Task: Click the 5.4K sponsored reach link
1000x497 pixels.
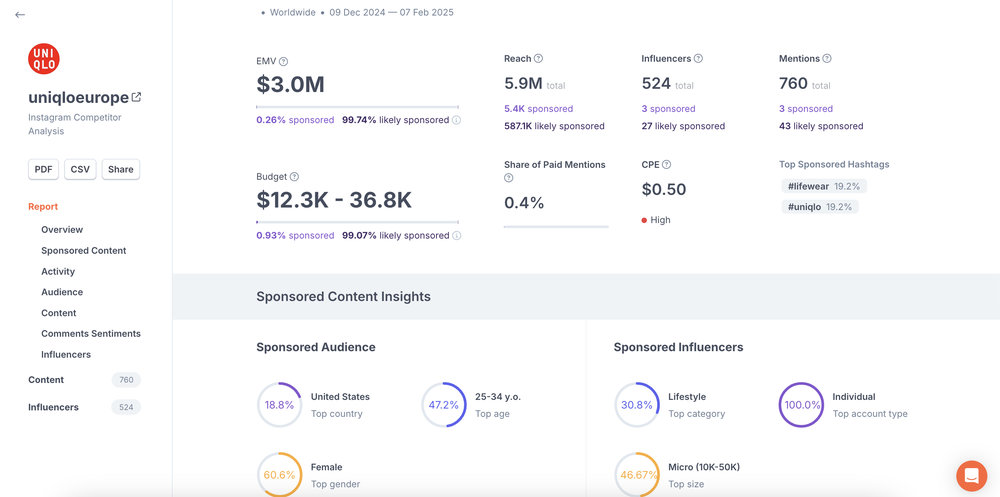Action: point(538,108)
